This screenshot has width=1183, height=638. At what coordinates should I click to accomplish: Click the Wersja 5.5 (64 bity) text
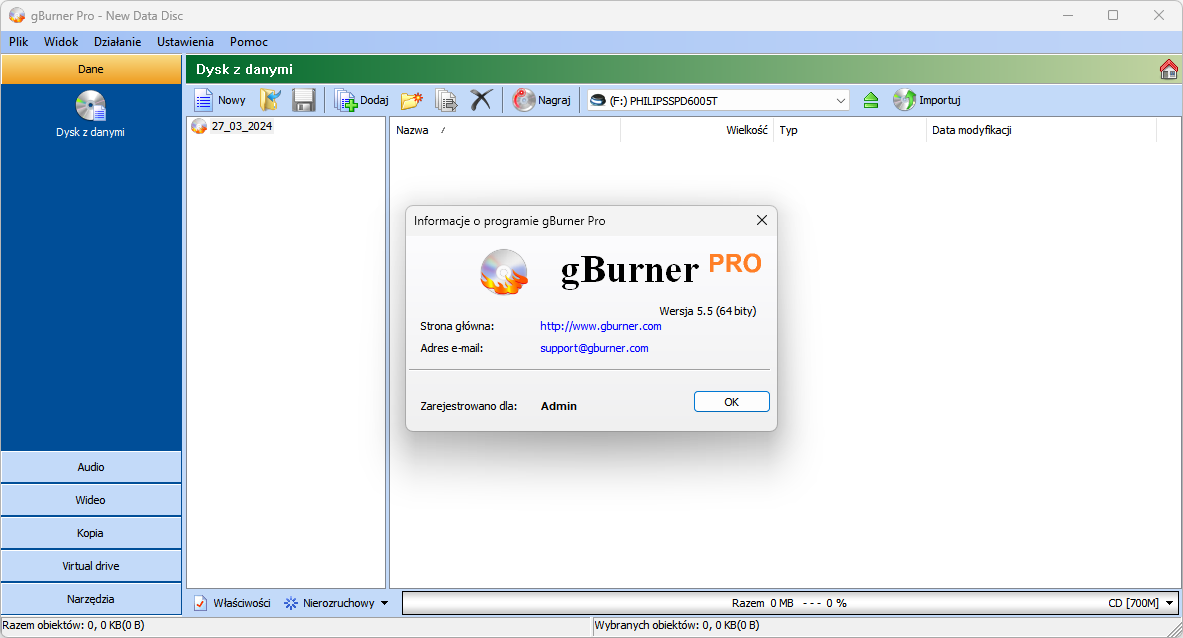(708, 311)
